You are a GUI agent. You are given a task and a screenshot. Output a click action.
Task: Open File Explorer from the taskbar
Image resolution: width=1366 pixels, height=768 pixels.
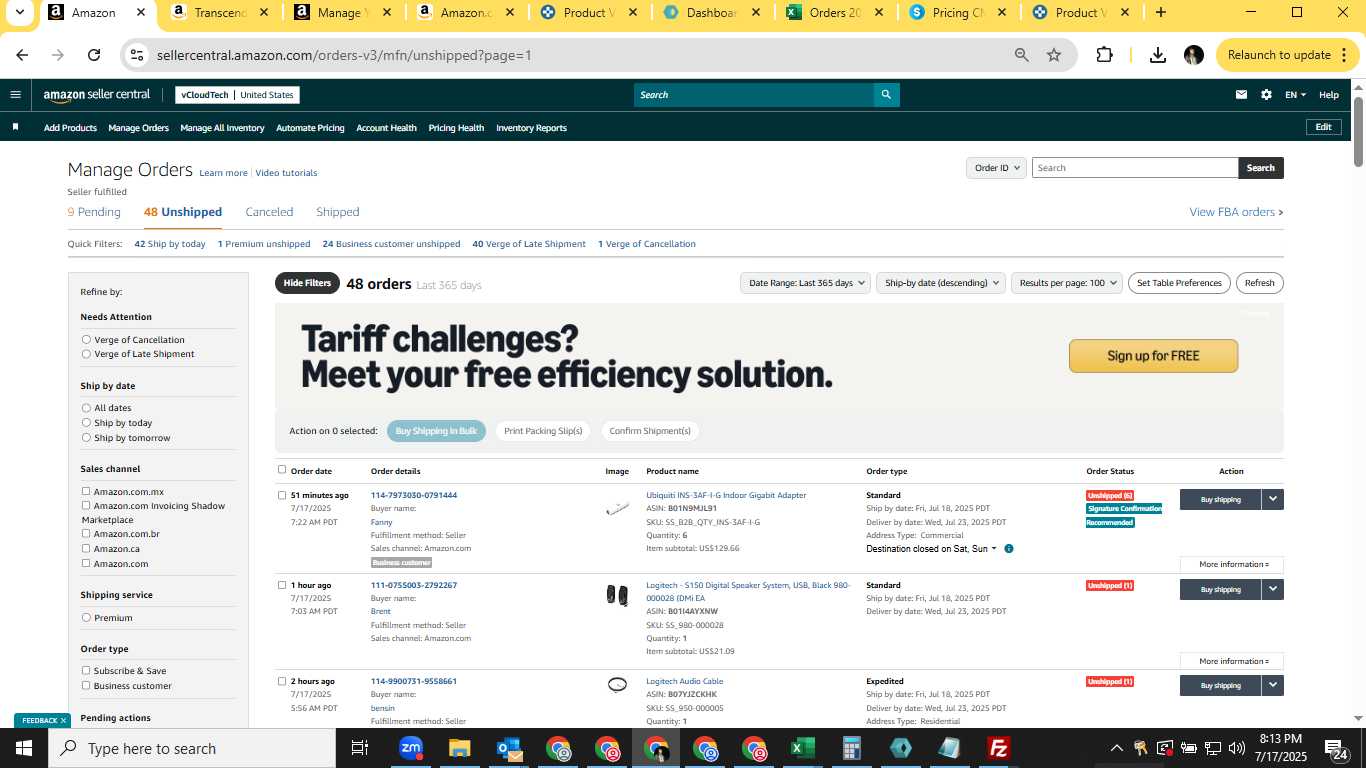(459, 748)
